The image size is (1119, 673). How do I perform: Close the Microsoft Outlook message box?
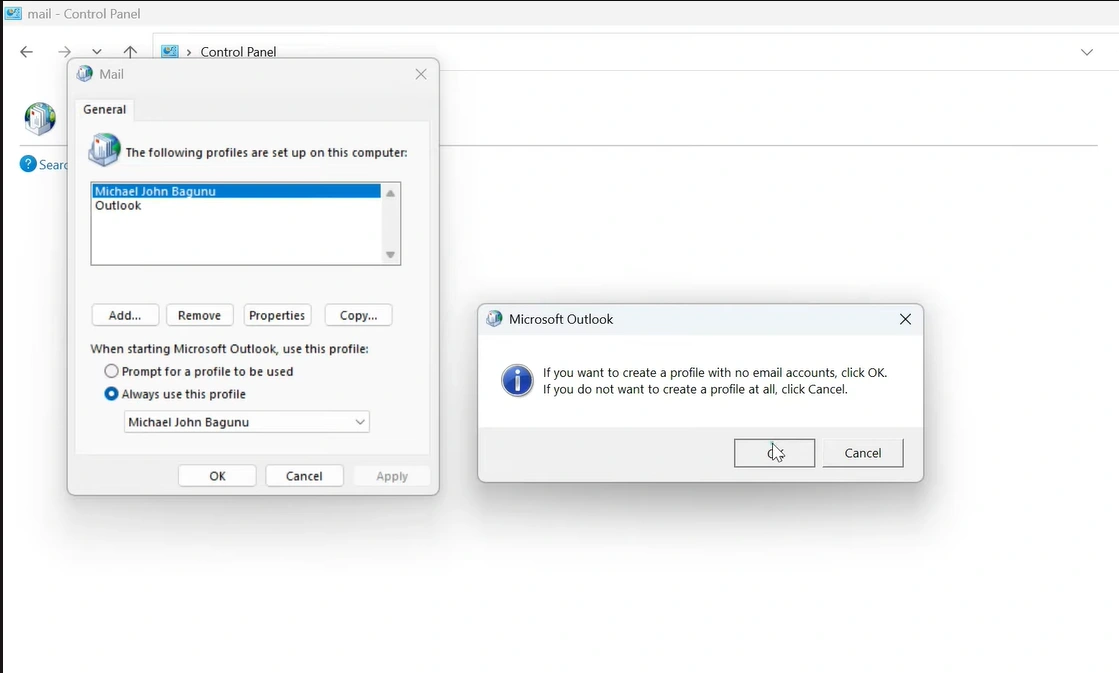click(x=905, y=319)
